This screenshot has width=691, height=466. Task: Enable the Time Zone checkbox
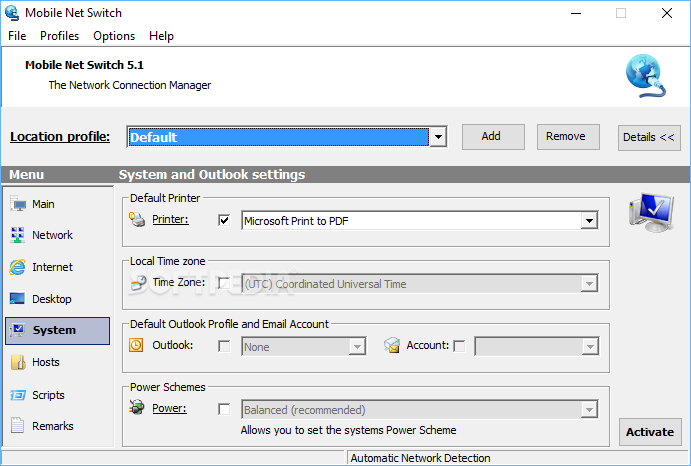coord(224,283)
